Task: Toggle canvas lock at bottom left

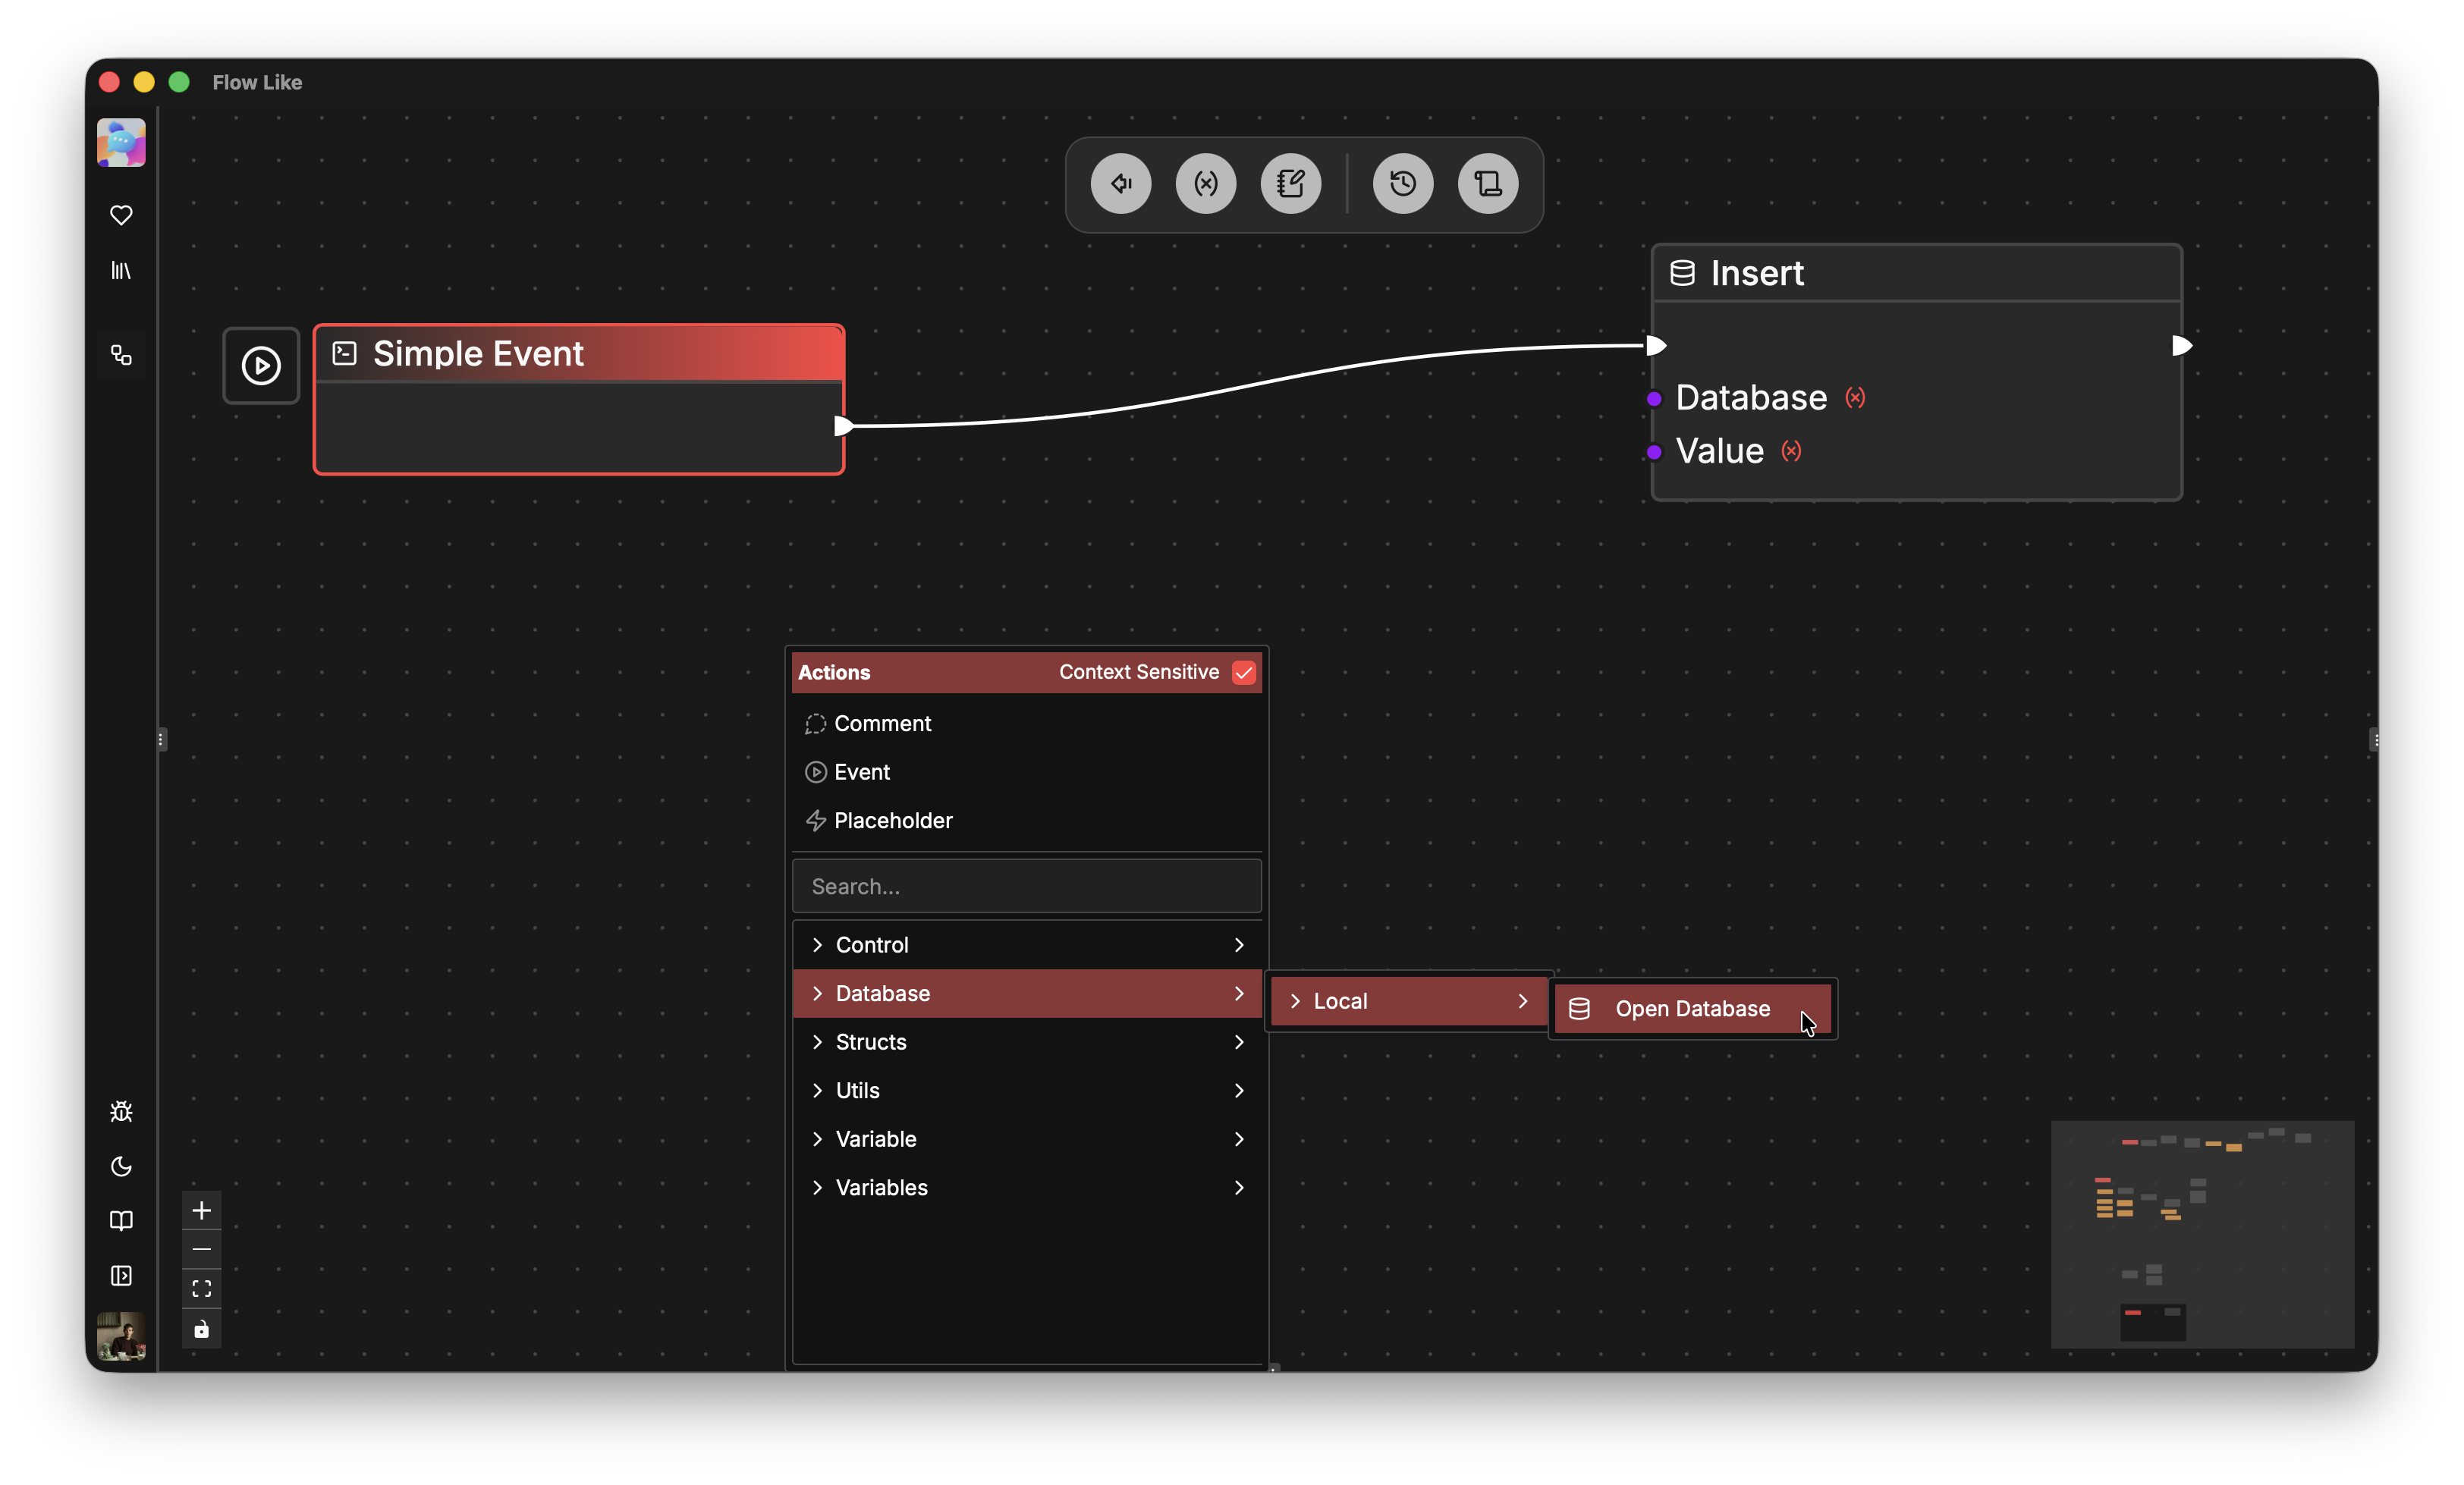Action: click(201, 1329)
